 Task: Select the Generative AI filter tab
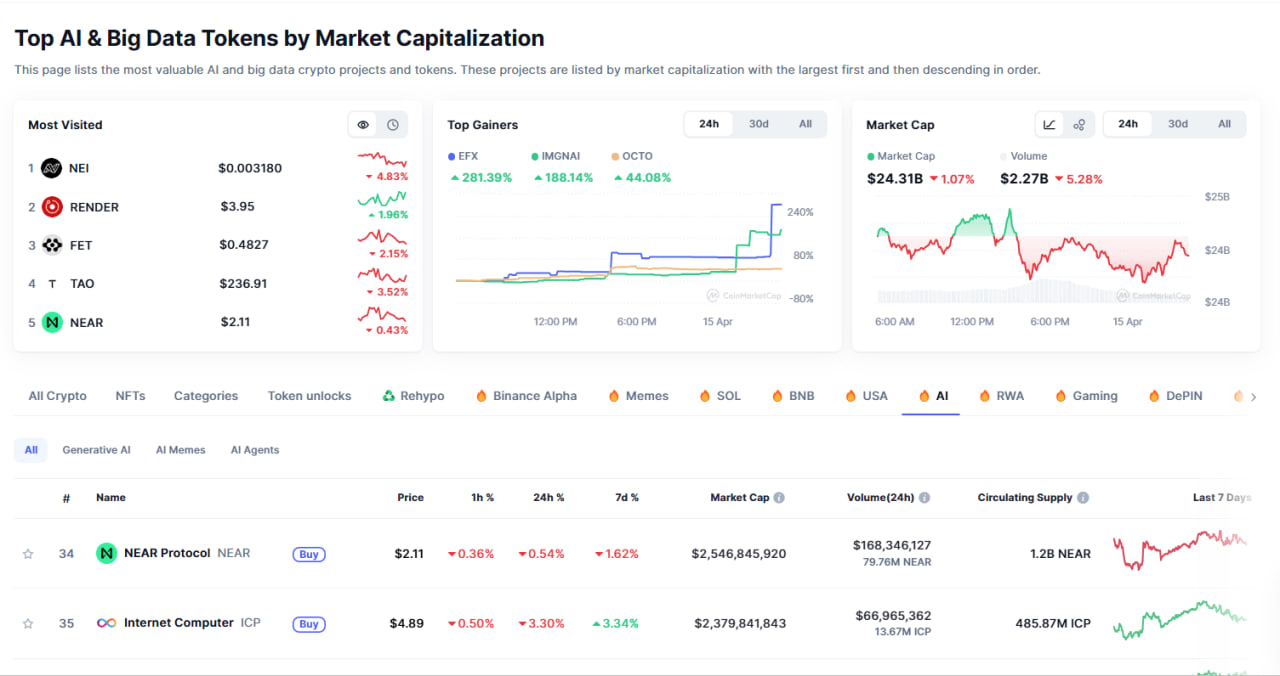coord(96,450)
